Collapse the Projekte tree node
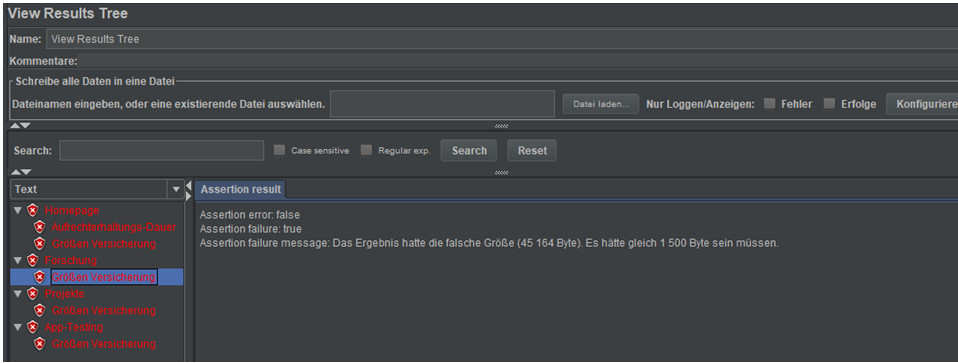 [18, 294]
